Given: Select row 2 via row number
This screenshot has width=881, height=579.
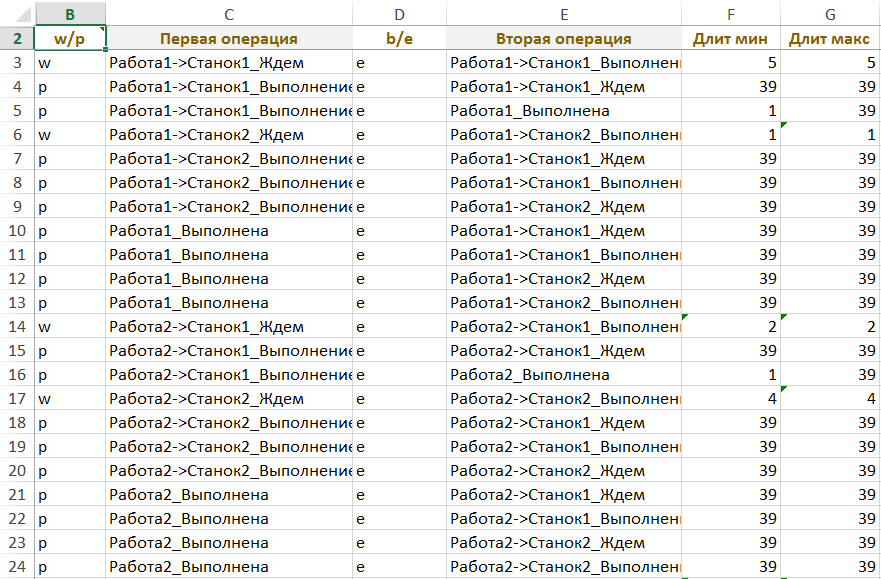Looking at the screenshot, I should point(17,39).
